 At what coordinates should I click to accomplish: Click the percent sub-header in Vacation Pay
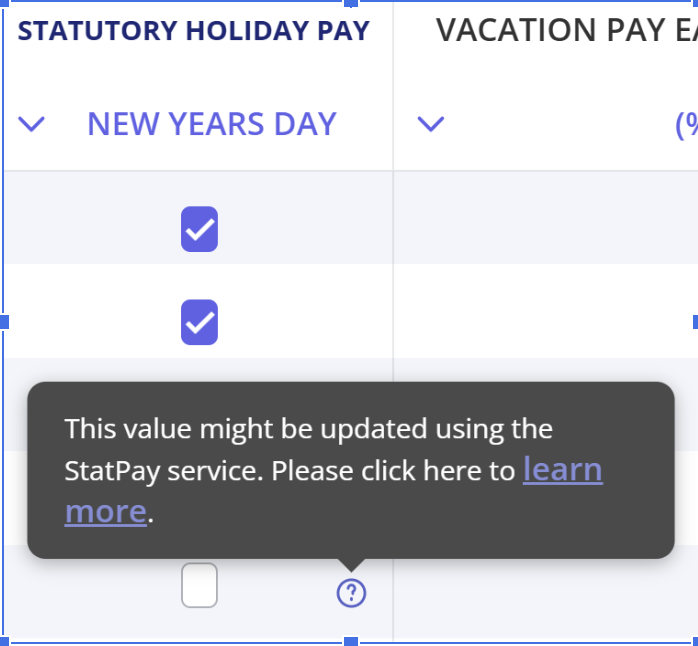686,124
